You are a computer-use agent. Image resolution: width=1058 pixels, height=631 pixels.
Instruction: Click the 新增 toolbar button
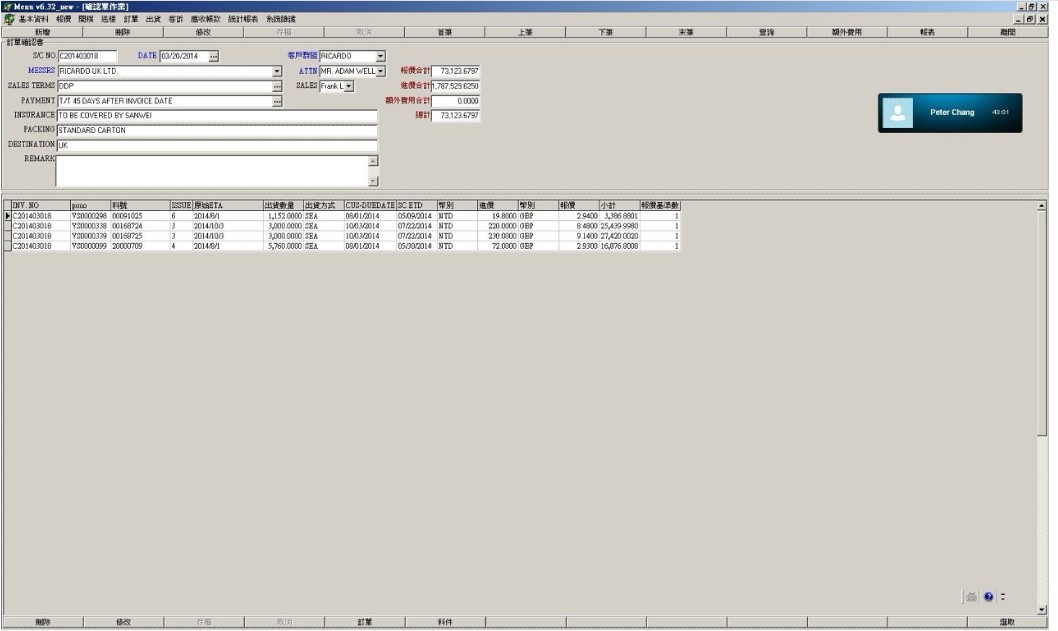click(x=43, y=32)
